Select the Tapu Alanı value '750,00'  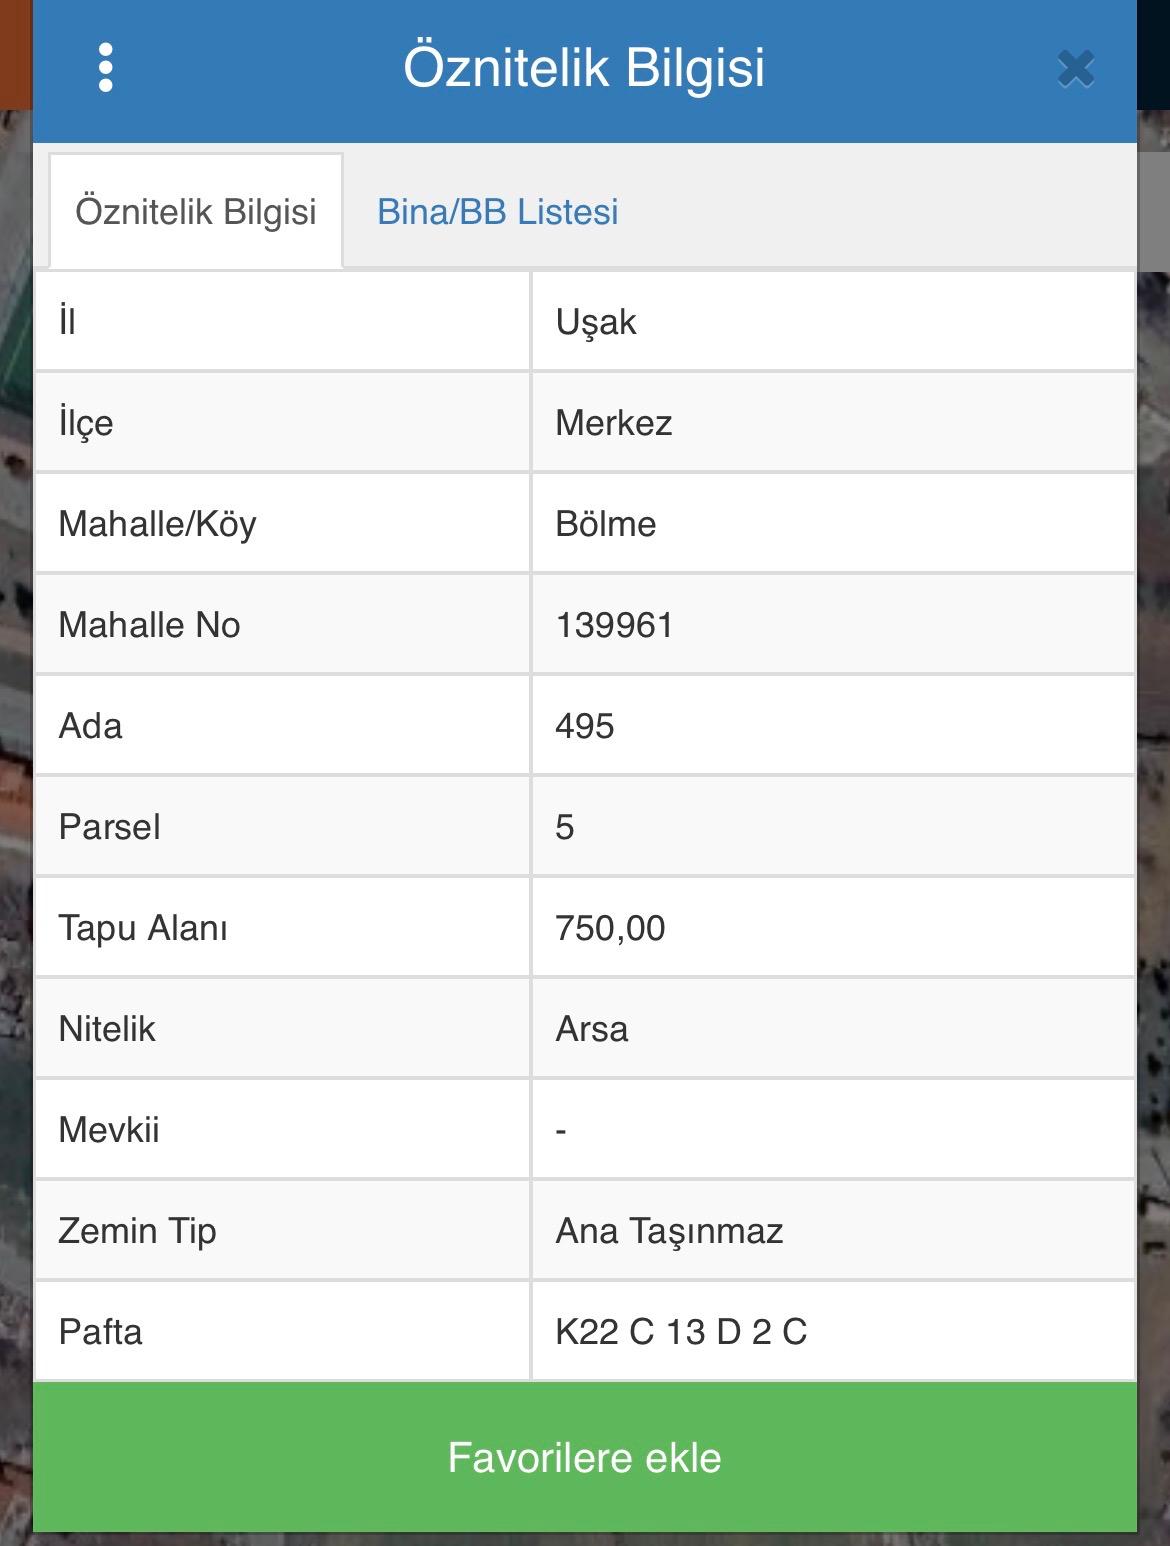[x=611, y=928]
